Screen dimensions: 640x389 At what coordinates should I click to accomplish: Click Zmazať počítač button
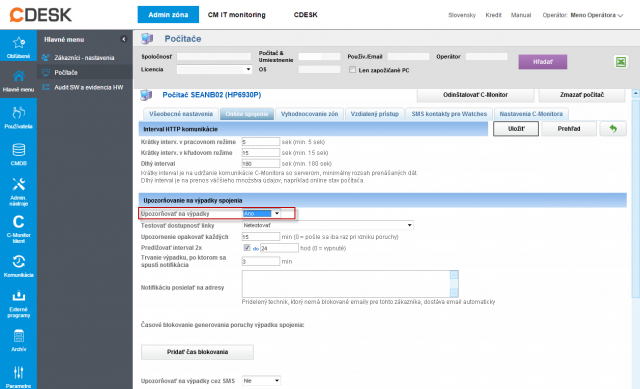(582, 95)
